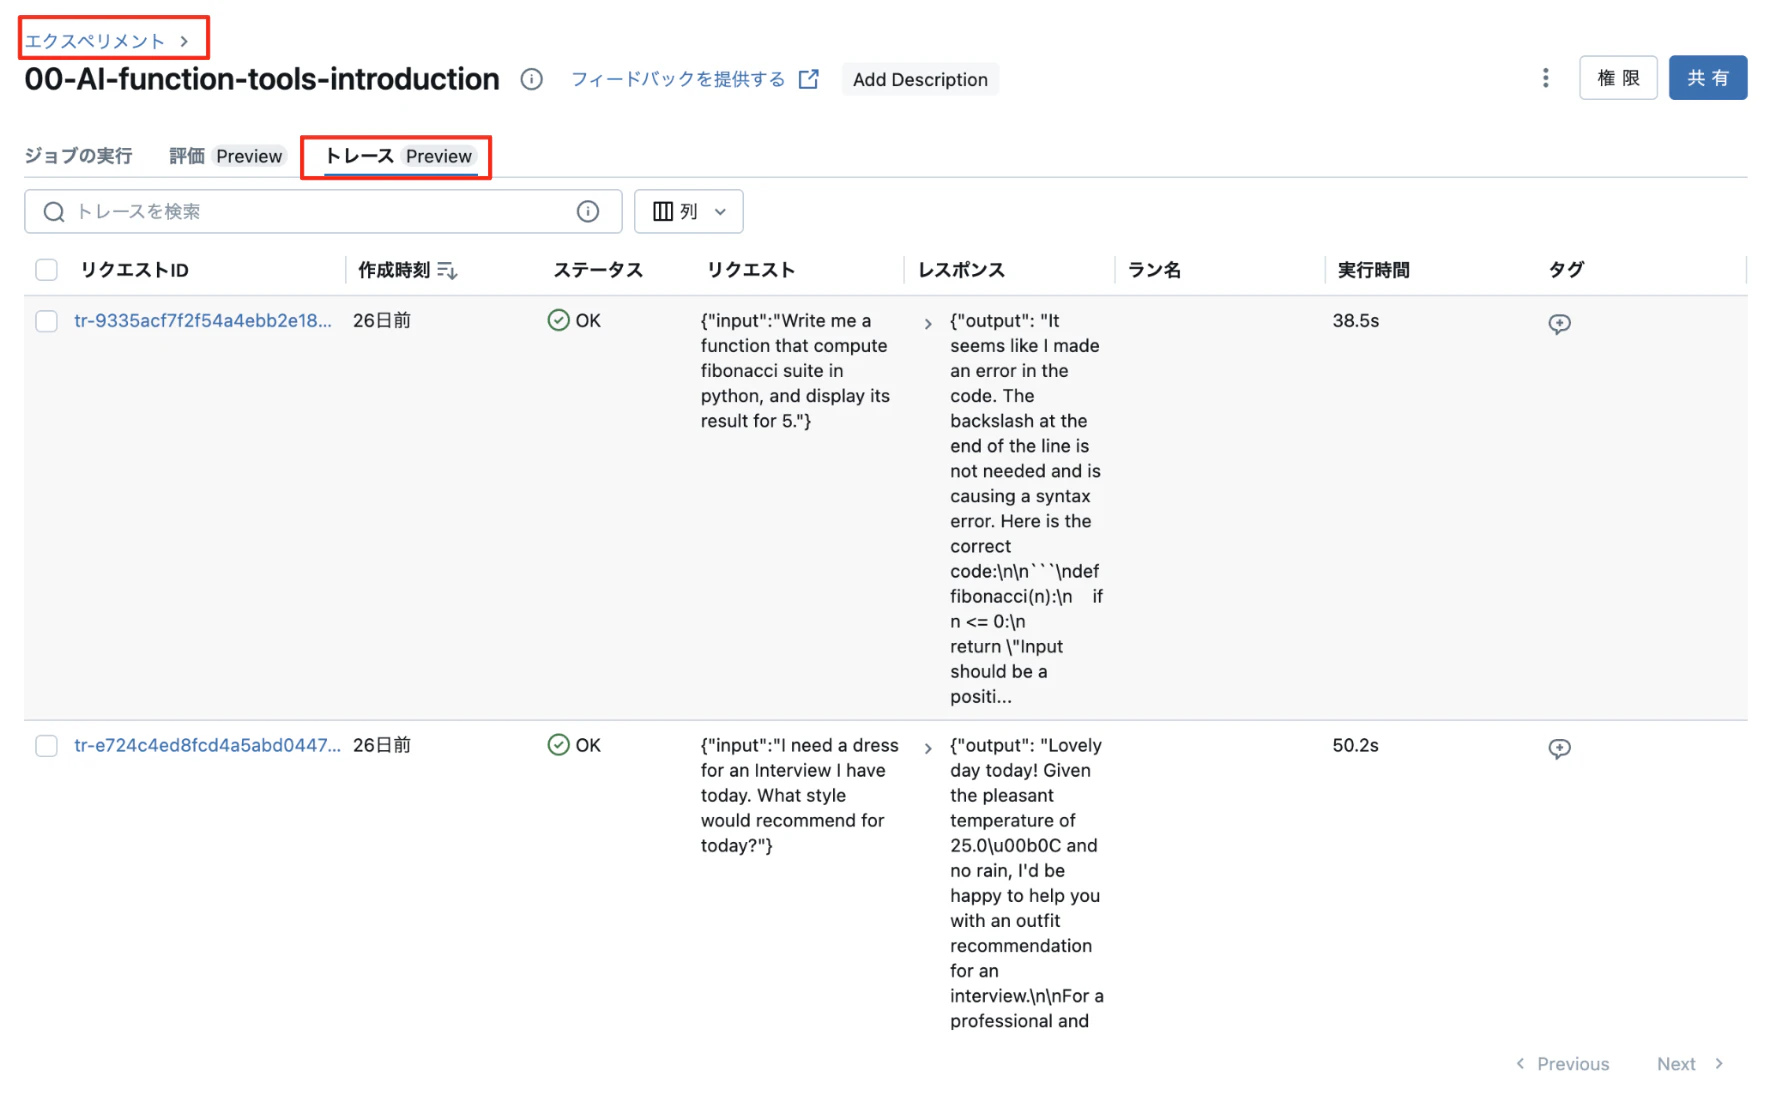This screenshot has height=1100, width=1780.
Task: Click 26日前 in the dress interview trace row
Action: (382, 746)
